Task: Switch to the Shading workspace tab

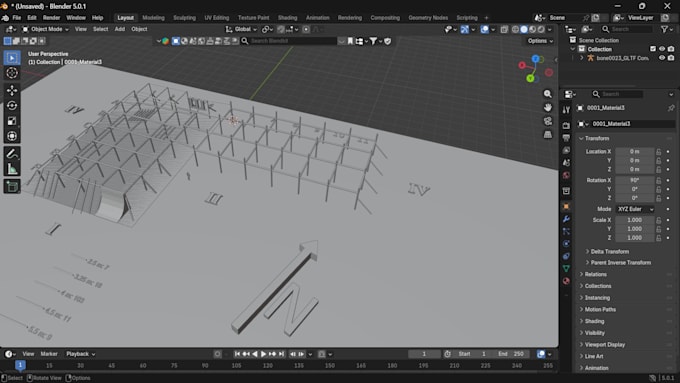Action: click(288, 18)
